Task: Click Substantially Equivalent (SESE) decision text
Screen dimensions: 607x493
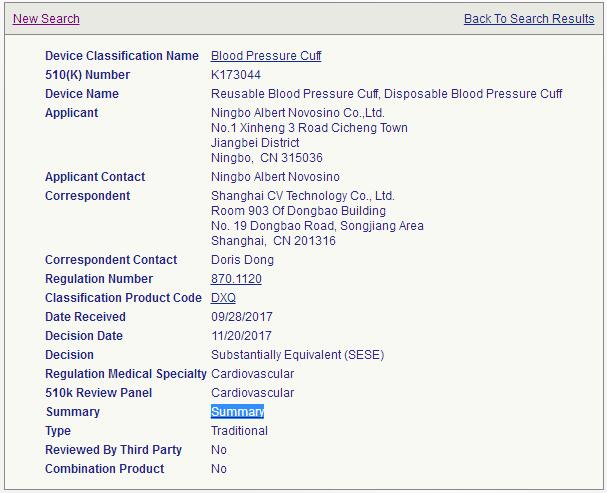Action: [x=297, y=355]
